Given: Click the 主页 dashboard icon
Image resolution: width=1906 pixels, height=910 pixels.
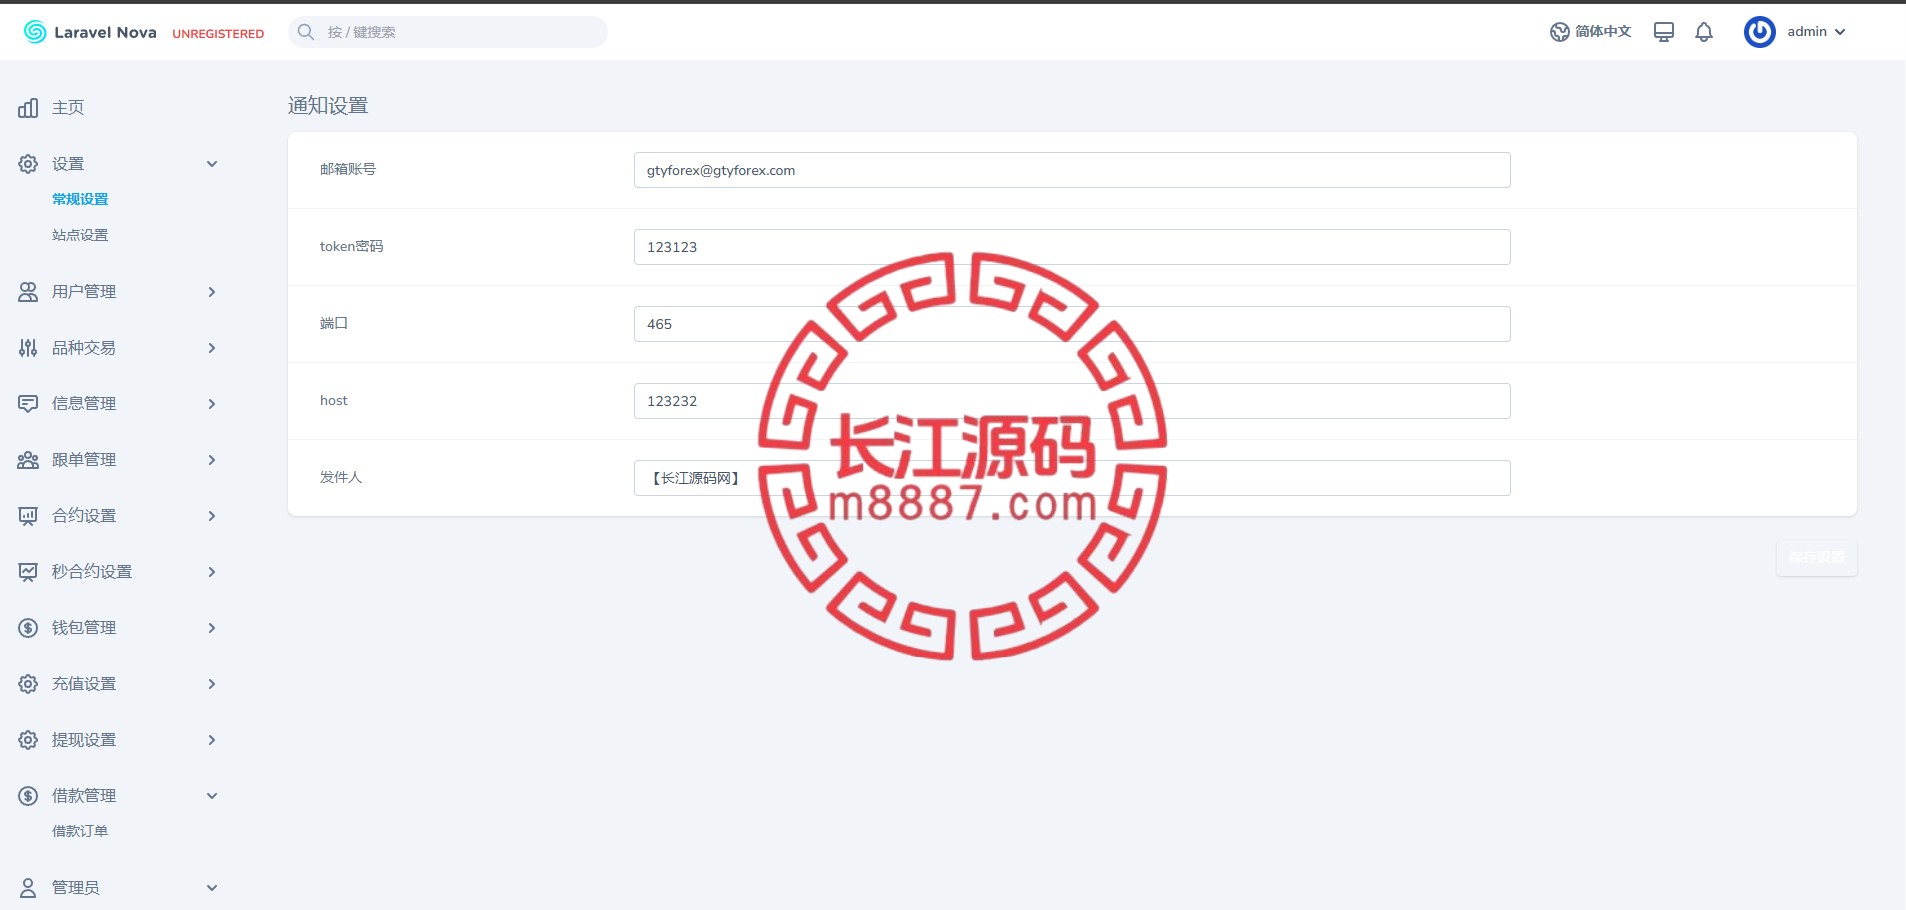Looking at the screenshot, I should pyautogui.click(x=28, y=108).
